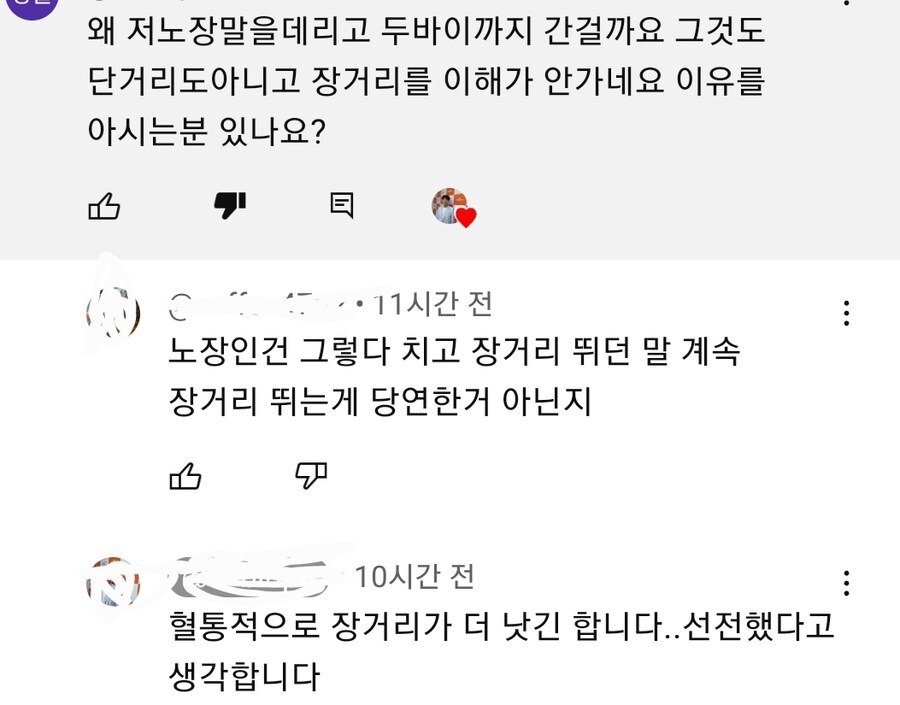900x705 pixels.
Task: Dislike the reply about 장거리 racing
Action: [310, 478]
